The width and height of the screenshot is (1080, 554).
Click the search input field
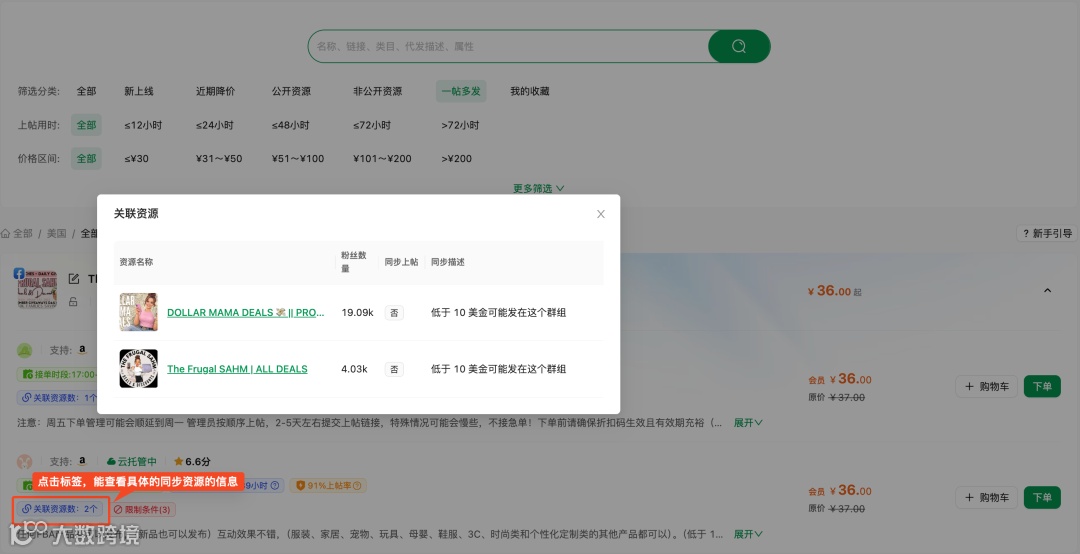508,46
